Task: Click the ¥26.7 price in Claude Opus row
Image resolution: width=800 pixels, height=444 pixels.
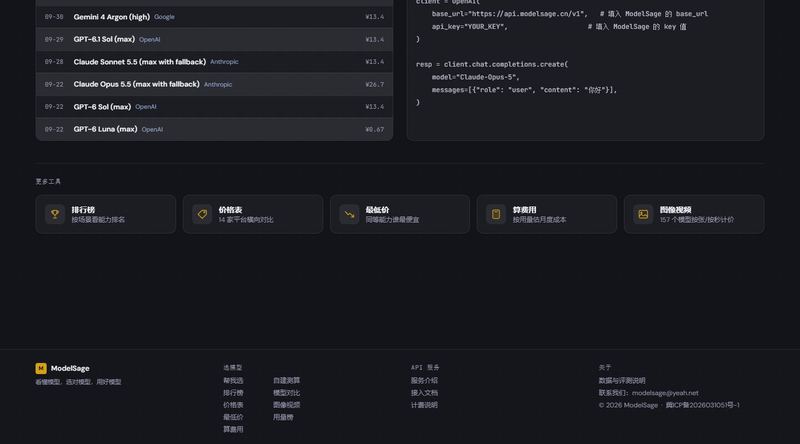Action: [374, 85]
